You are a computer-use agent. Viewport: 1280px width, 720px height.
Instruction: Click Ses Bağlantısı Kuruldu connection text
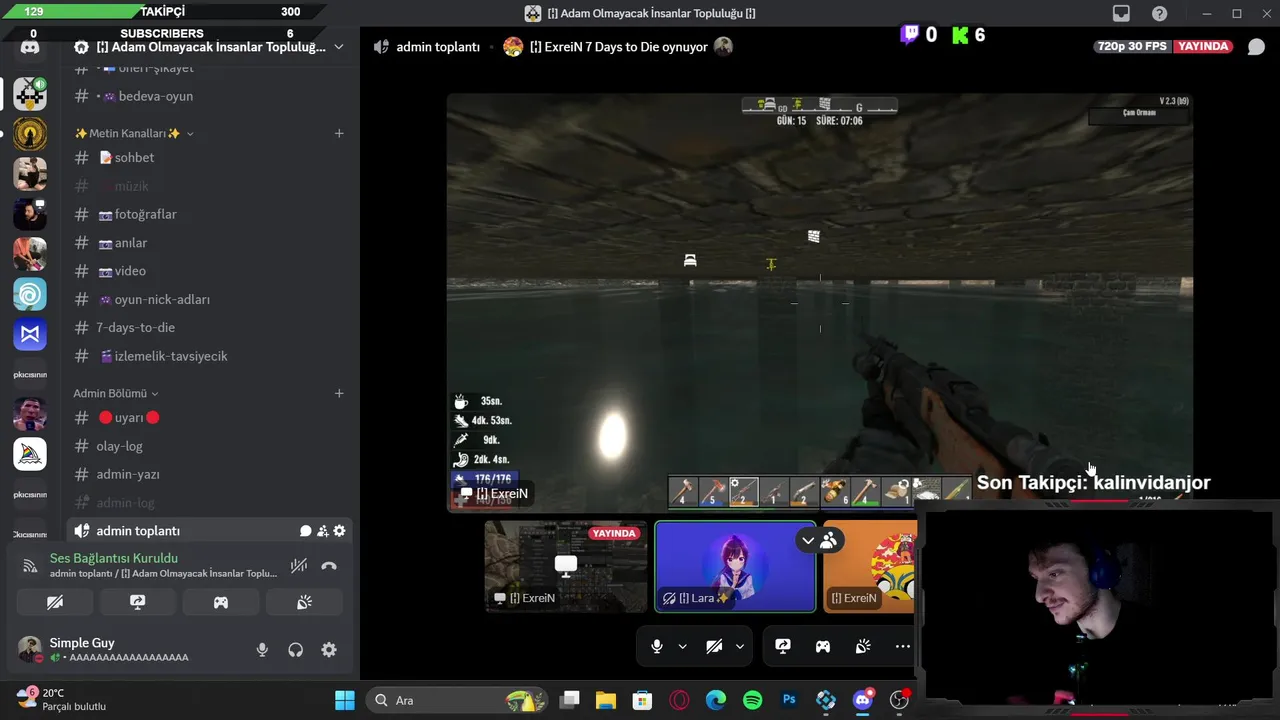[x=114, y=558]
